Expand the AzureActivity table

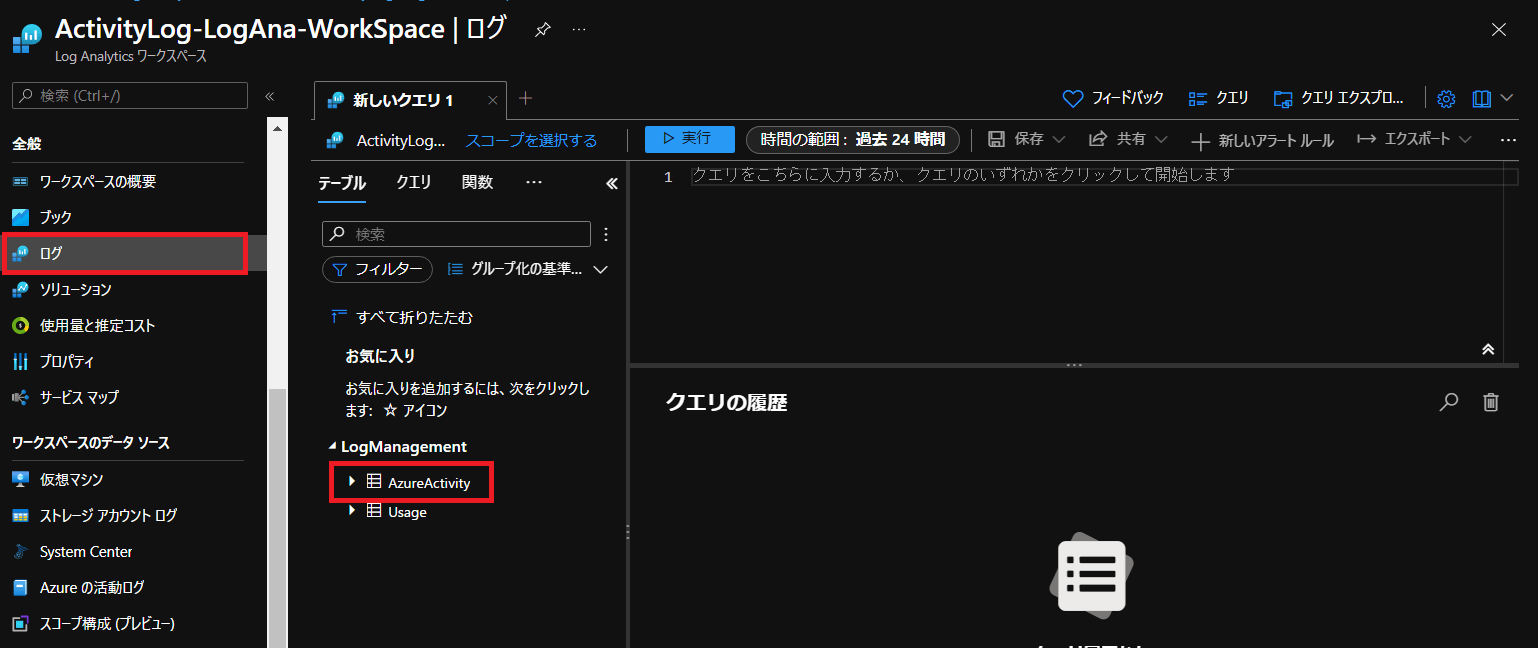pos(351,482)
